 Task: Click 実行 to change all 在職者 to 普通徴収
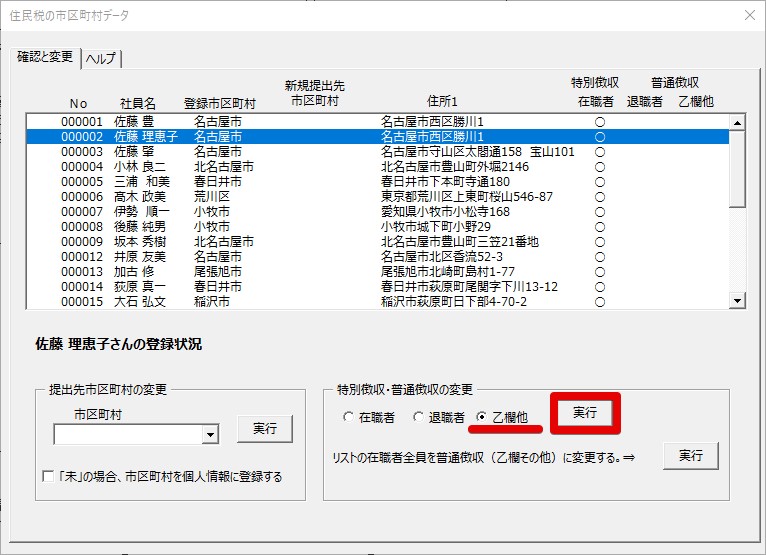coord(690,455)
